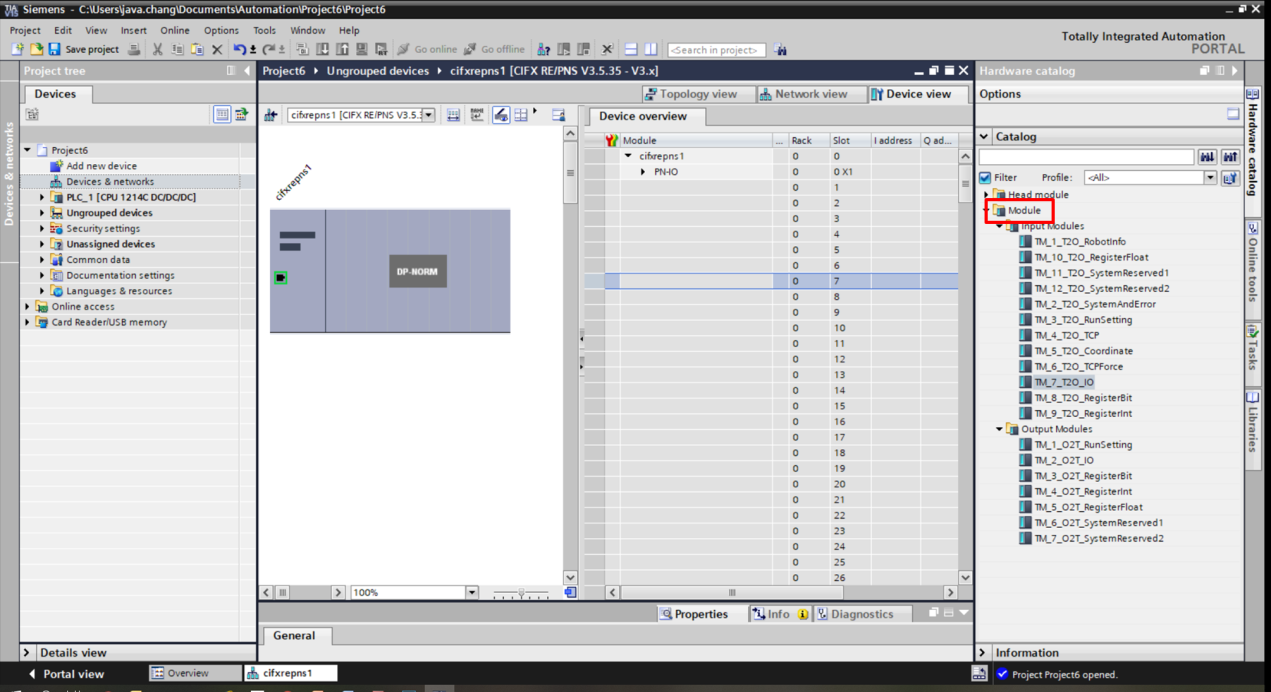Click the catalog search down icon
The height and width of the screenshot is (692, 1271).
pyautogui.click(x=1208, y=157)
